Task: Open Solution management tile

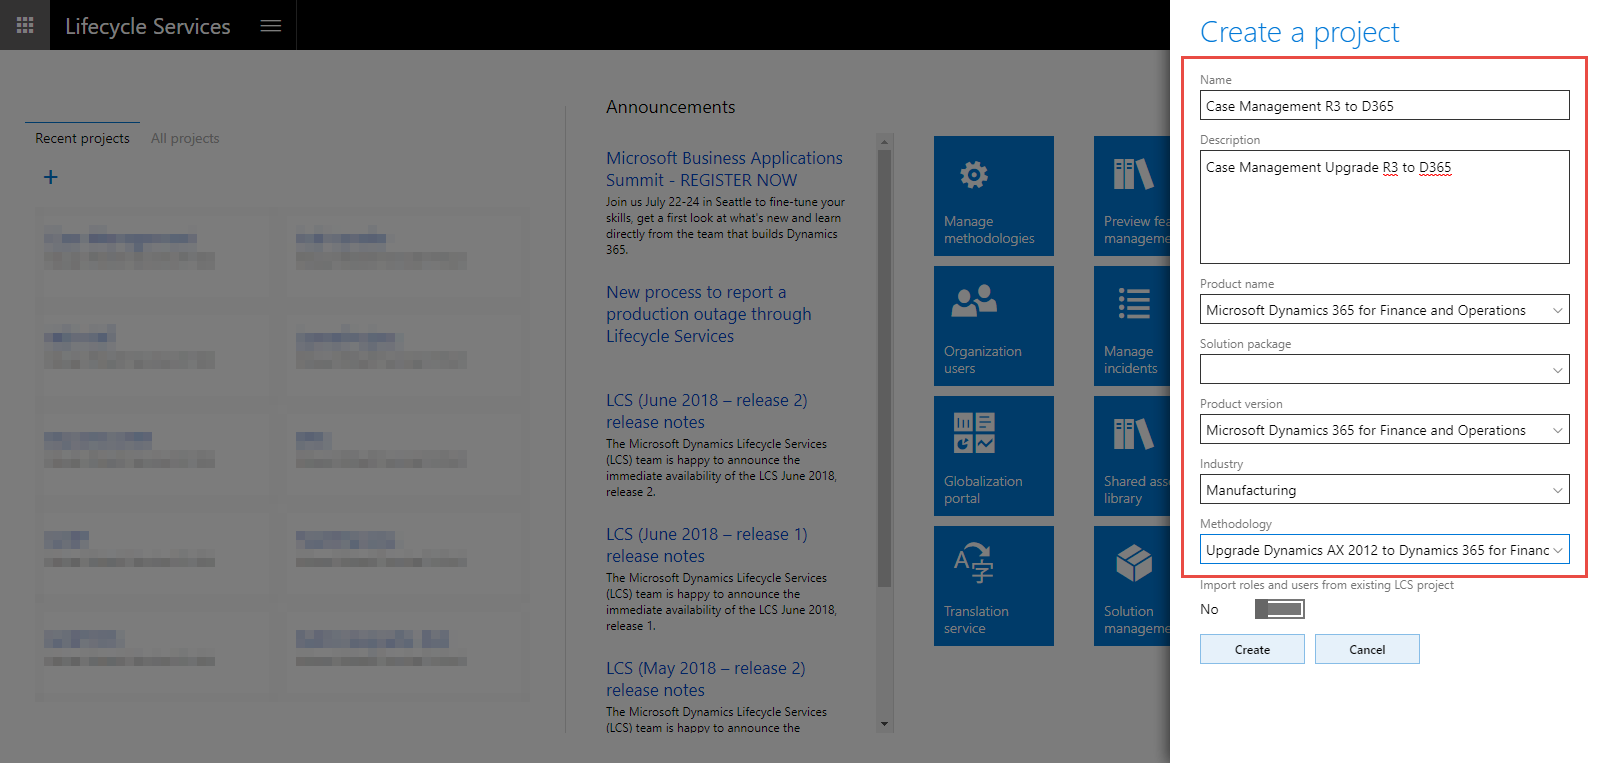Action: (x=1132, y=586)
